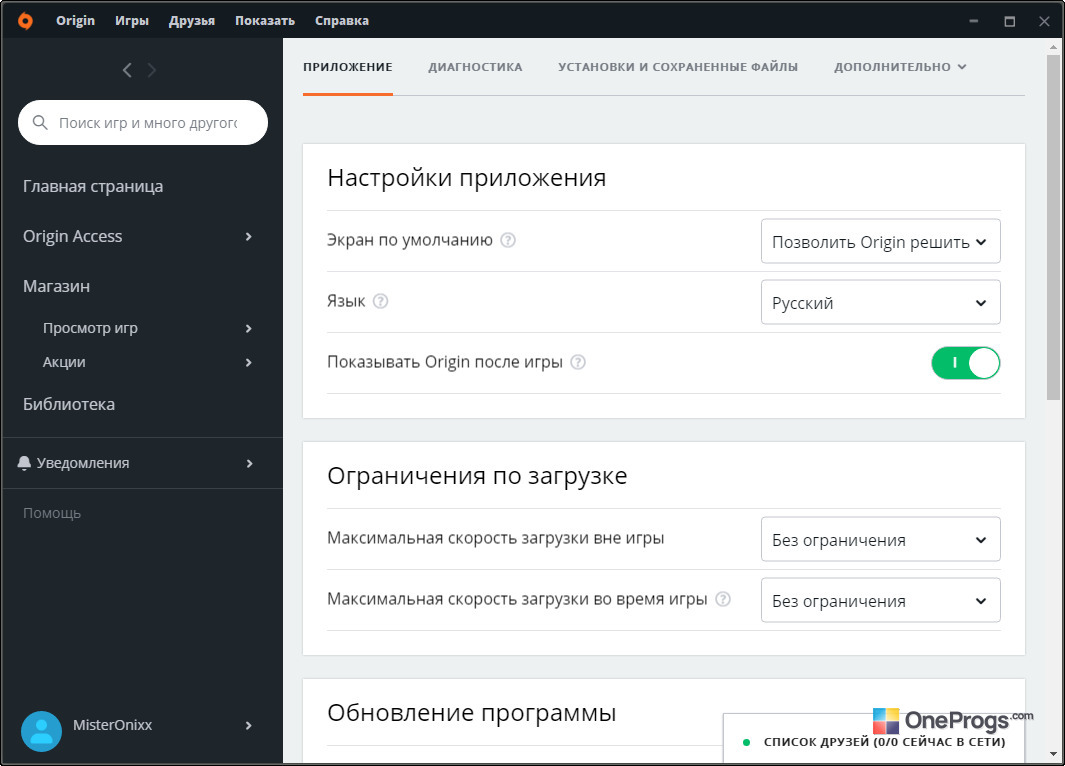Open max download speed during game dropdown

click(880, 600)
